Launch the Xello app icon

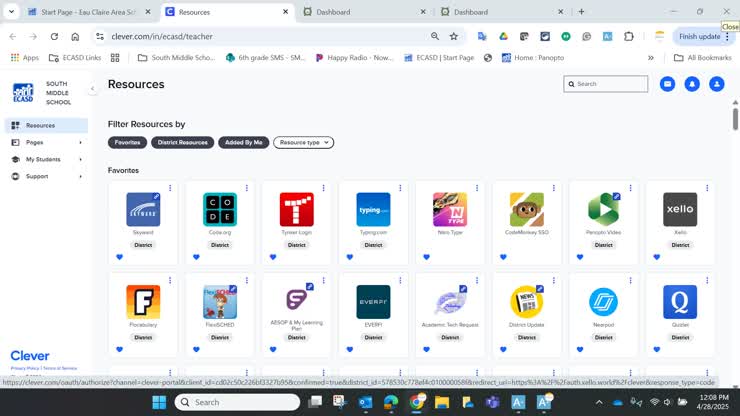680,209
